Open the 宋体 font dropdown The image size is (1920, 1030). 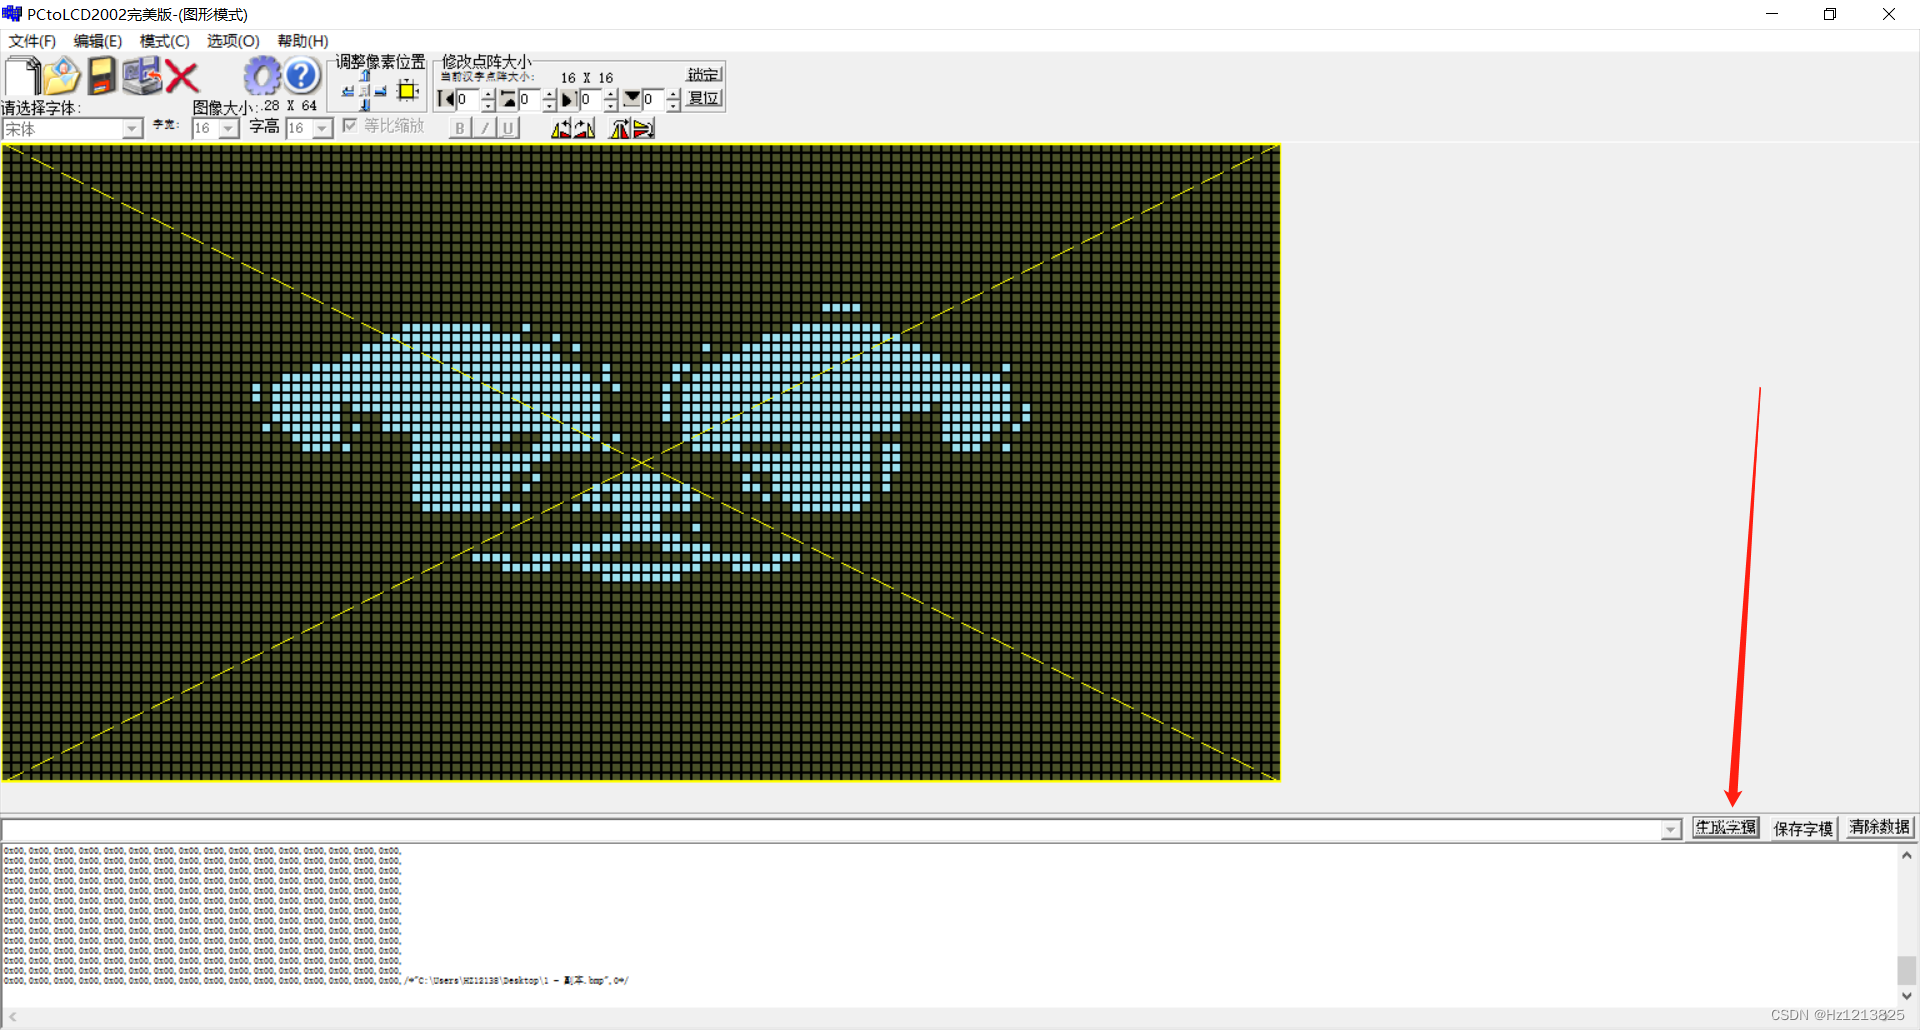coord(132,129)
